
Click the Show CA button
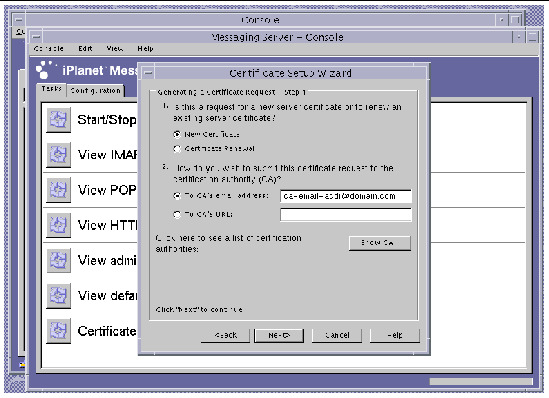[380, 243]
